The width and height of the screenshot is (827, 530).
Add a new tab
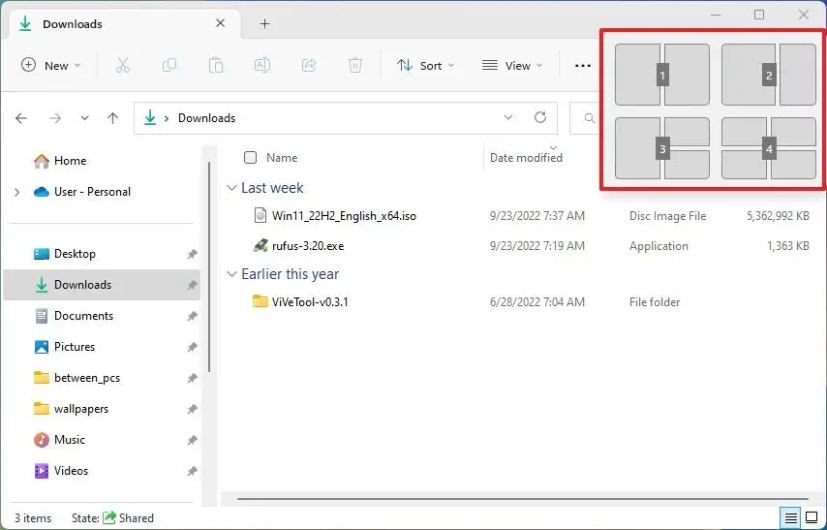click(265, 24)
